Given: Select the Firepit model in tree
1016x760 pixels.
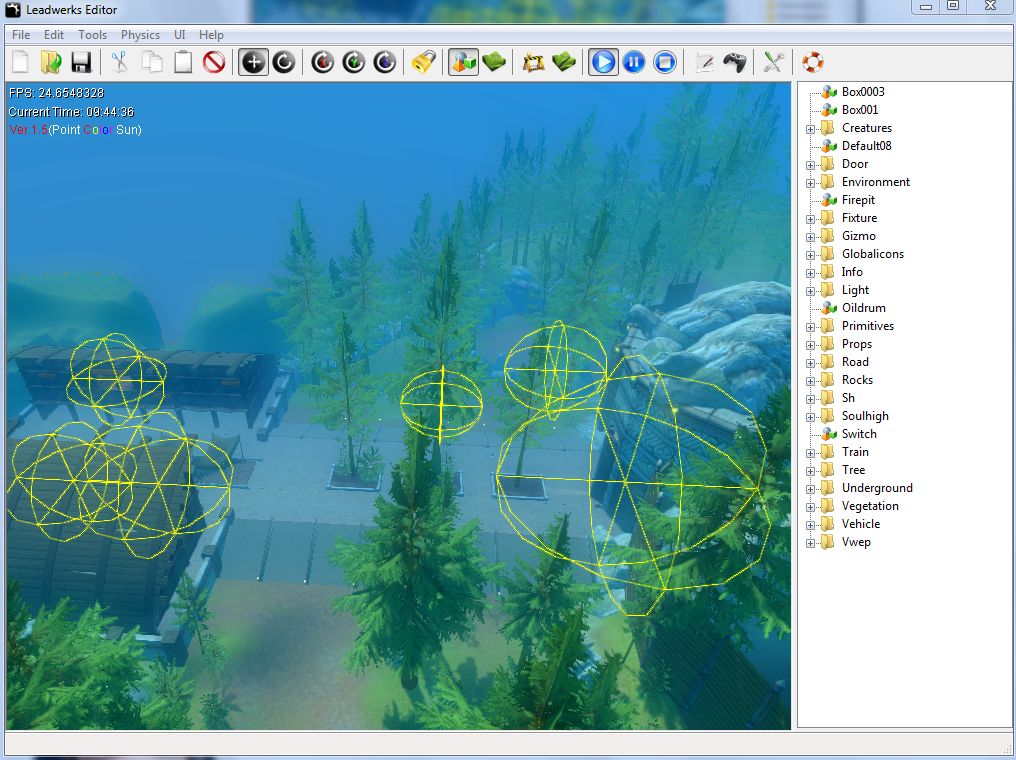Looking at the screenshot, I should tap(858, 200).
